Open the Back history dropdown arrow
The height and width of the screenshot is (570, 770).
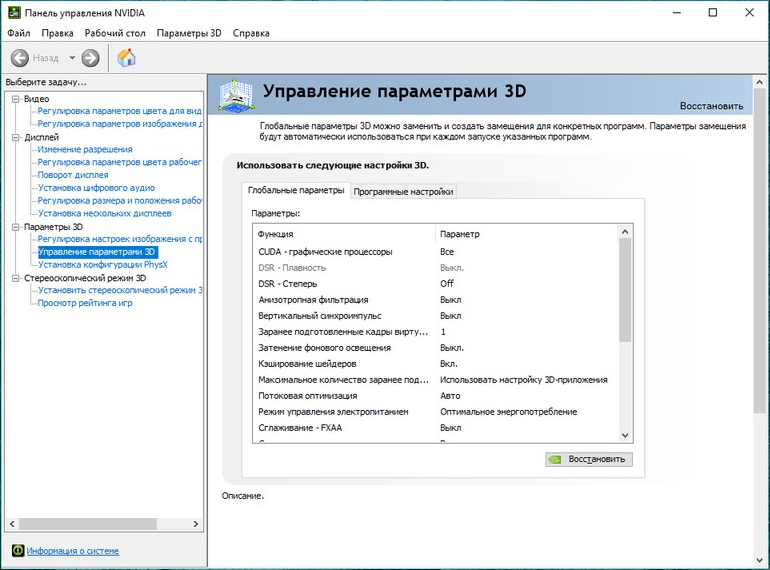click(x=72, y=58)
